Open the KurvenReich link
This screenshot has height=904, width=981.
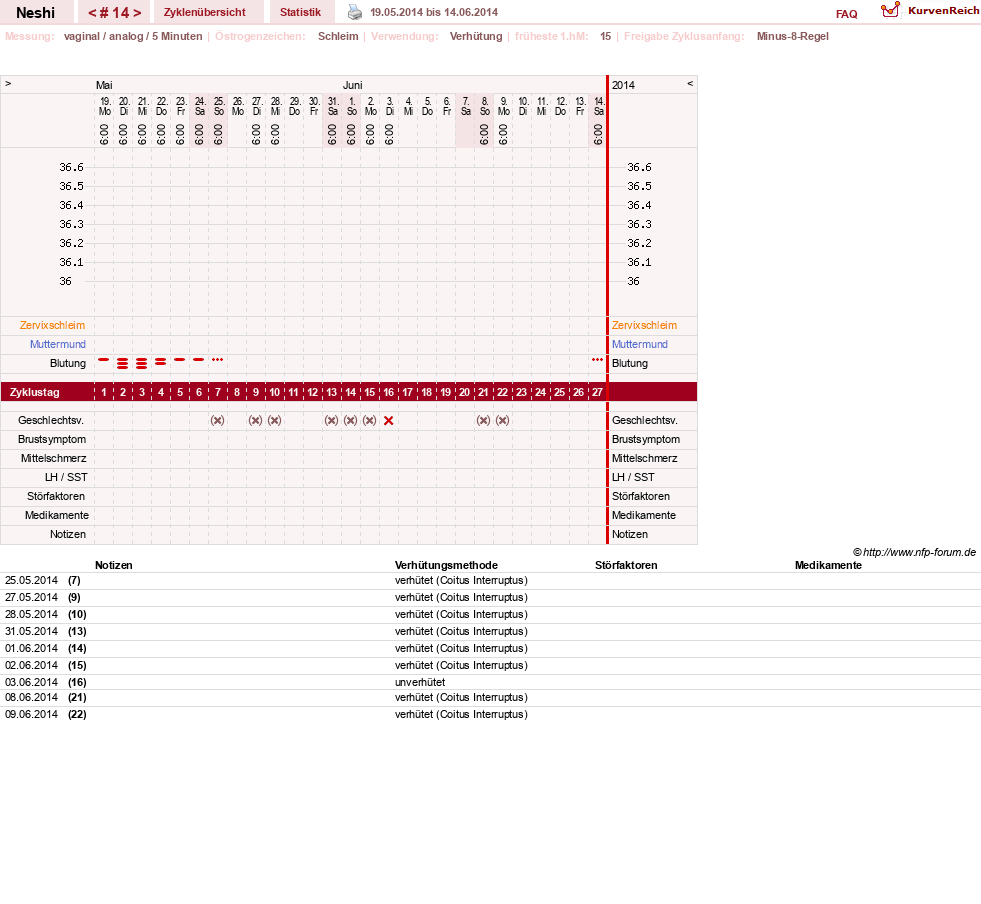tap(943, 11)
